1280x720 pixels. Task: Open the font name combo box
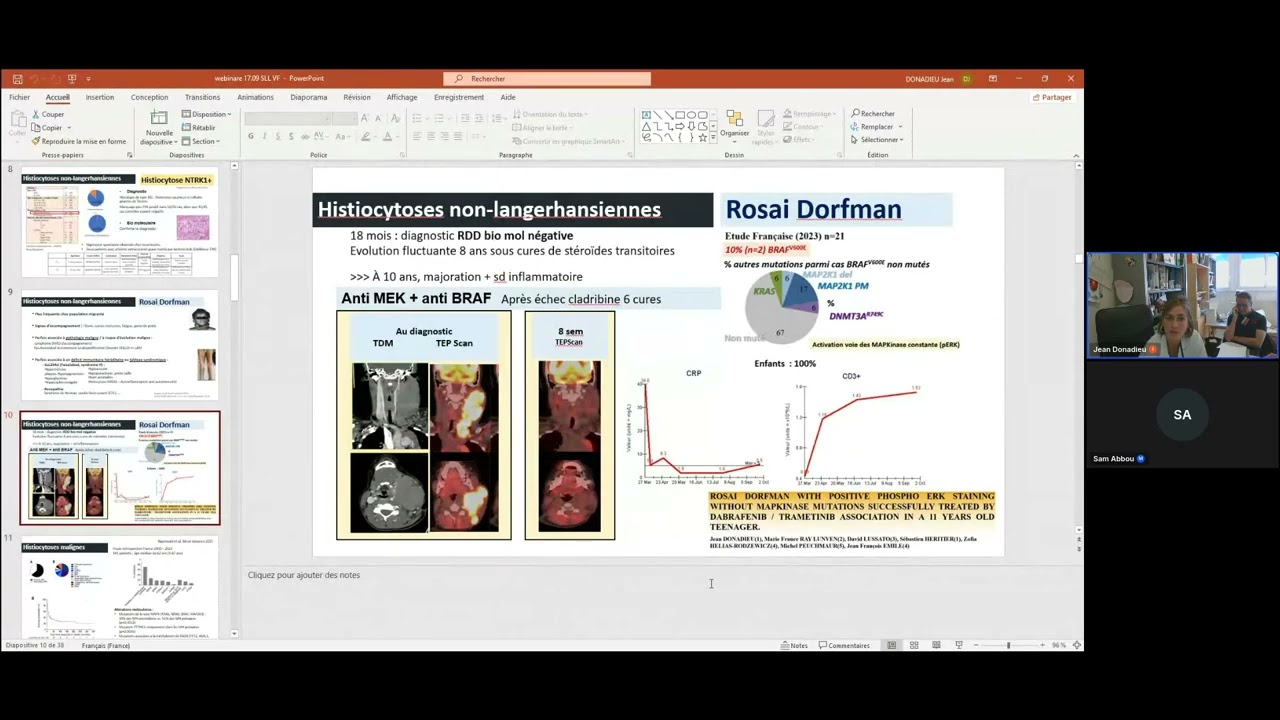[x=288, y=118]
